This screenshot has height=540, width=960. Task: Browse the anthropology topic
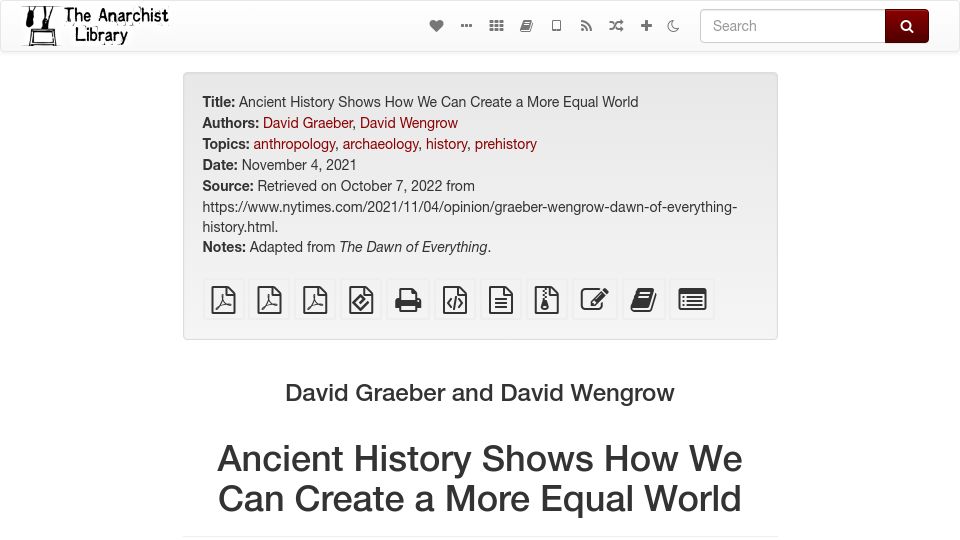[x=294, y=144]
